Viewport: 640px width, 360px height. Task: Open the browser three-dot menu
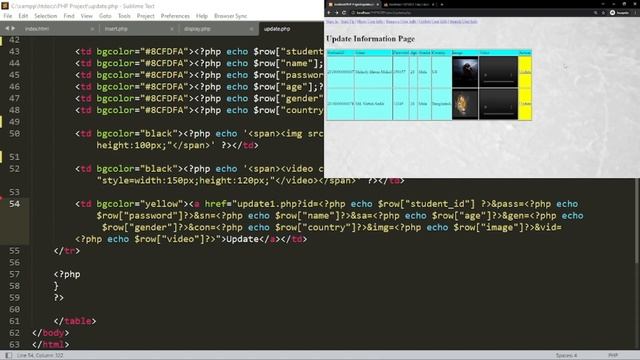click(x=635, y=13)
